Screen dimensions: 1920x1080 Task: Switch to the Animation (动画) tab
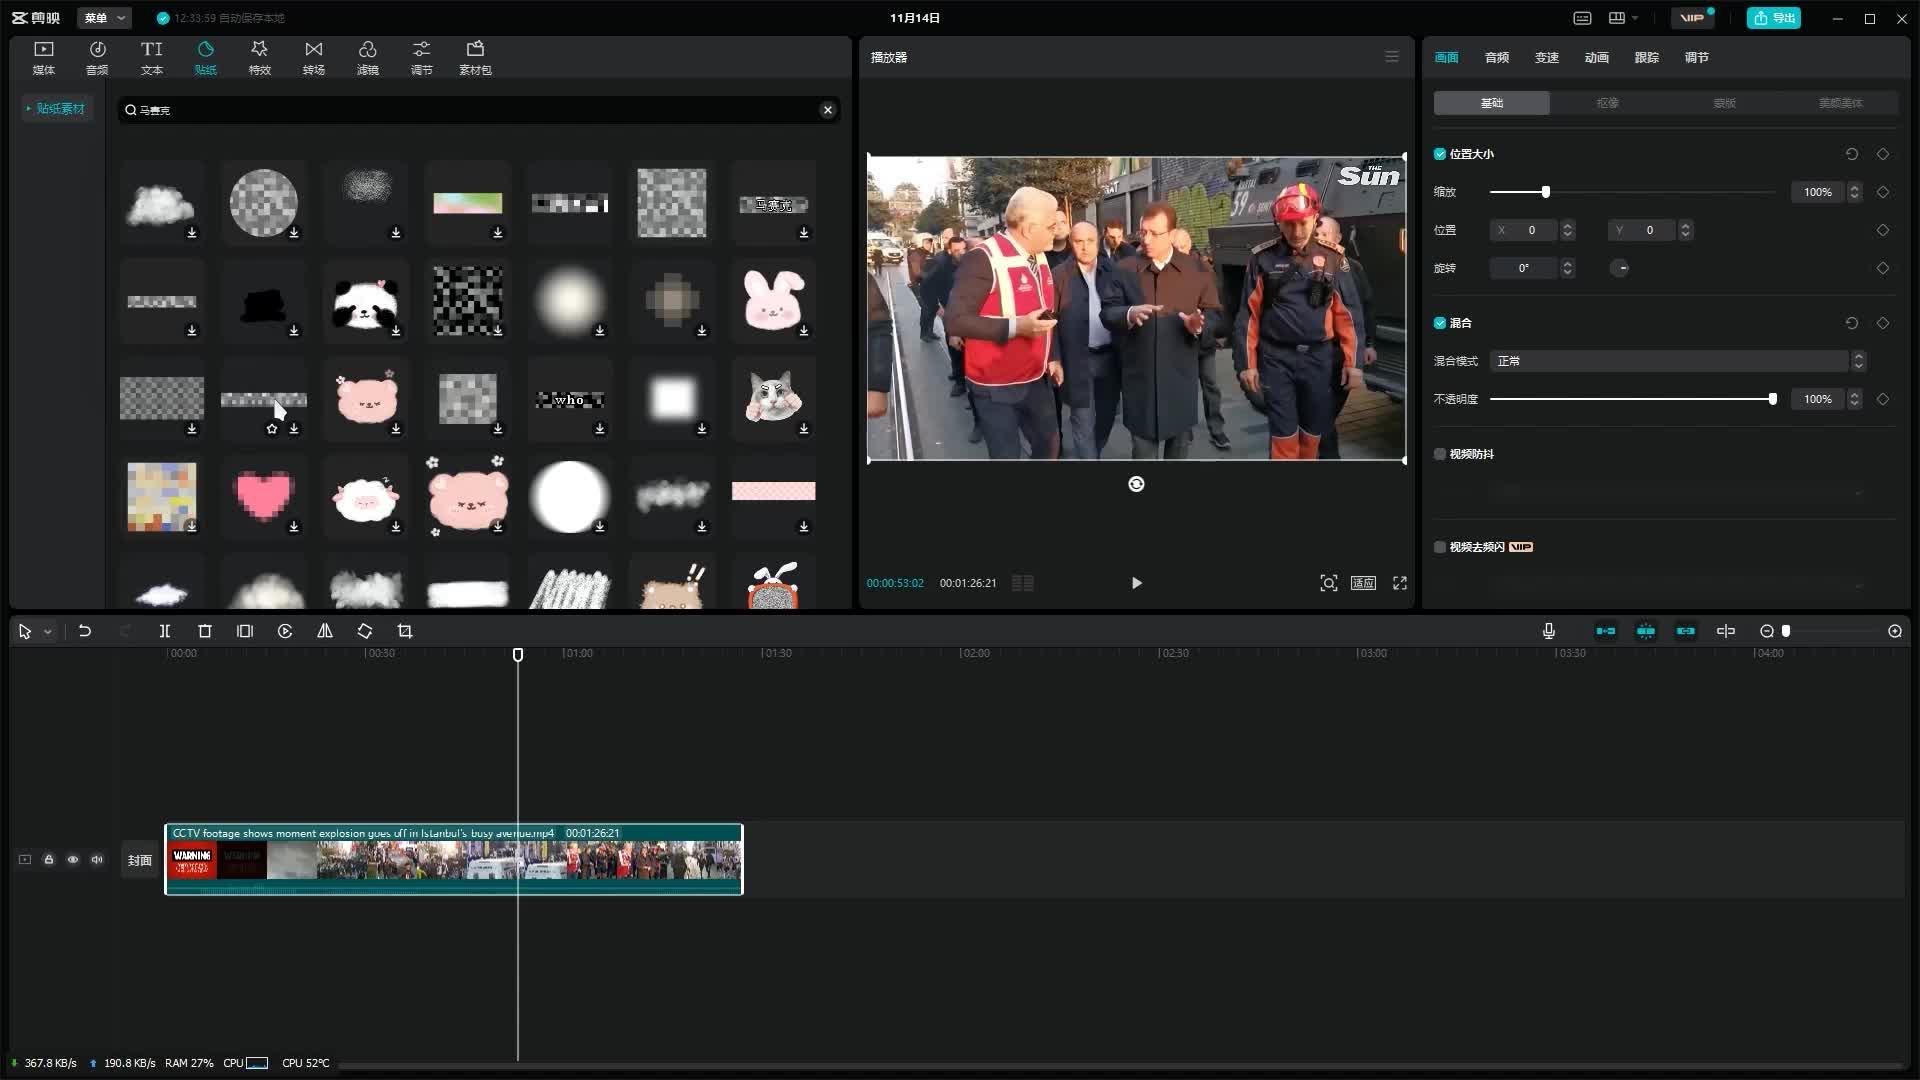pyautogui.click(x=1597, y=57)
